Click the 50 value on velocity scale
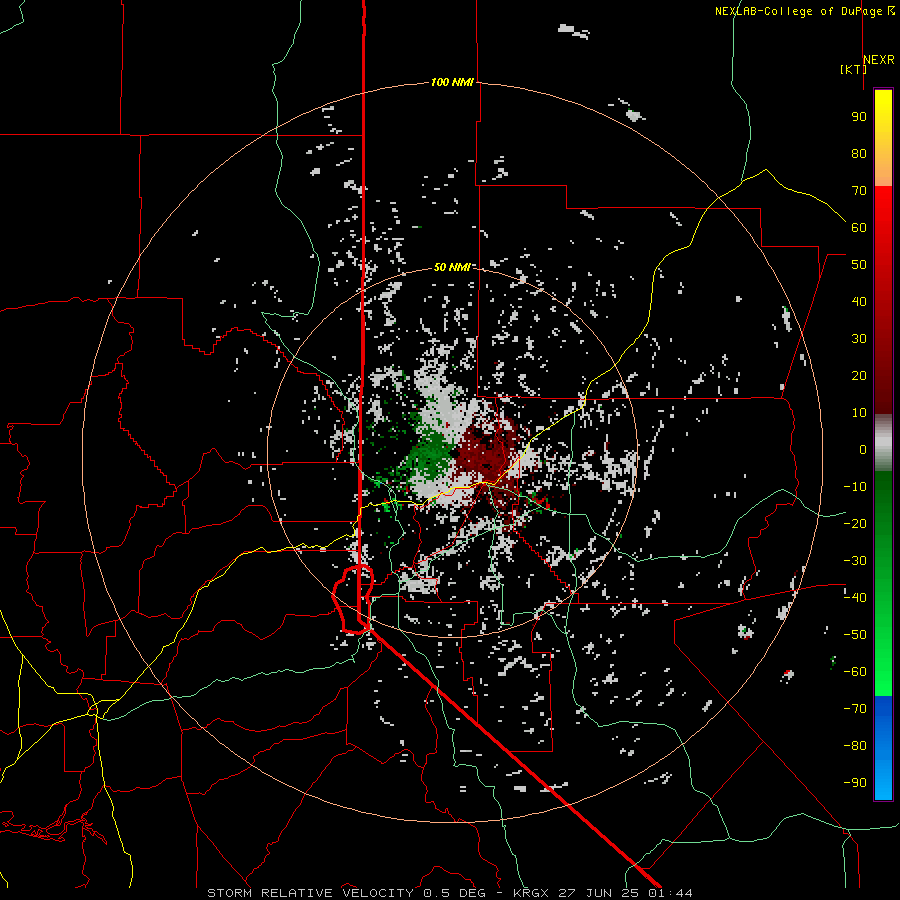 click(x=859, y=265)
